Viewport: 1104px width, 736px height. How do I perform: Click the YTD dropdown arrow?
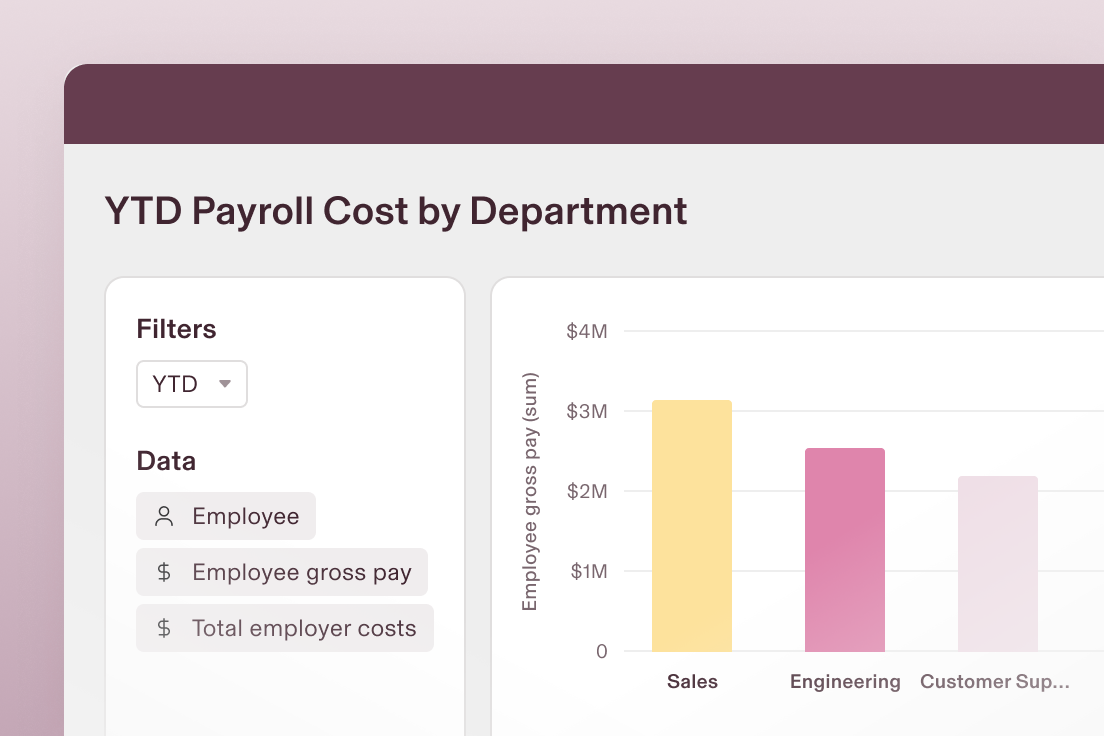coord(225,384)
